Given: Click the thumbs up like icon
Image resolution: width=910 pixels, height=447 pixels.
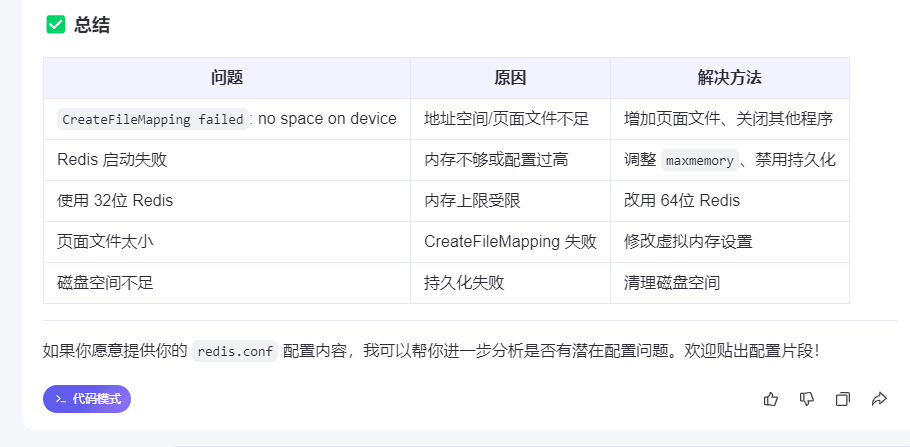Looking at the screenshot, I should tap(771, 399).
